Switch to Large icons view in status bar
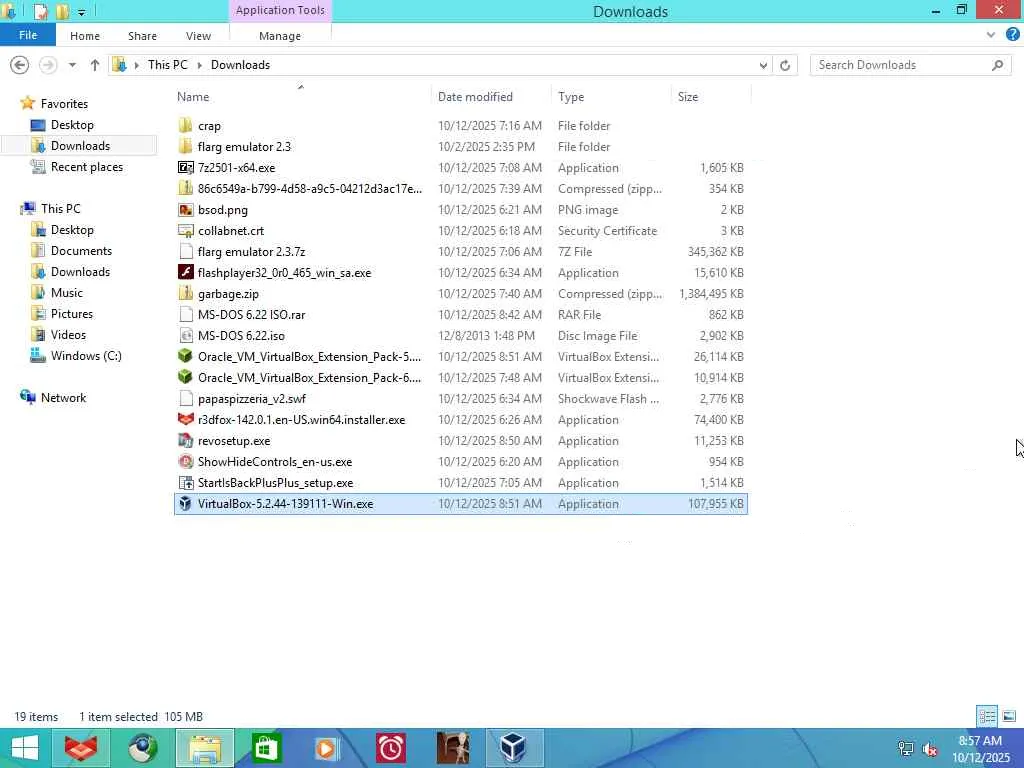Screen dimensions: 1024x768 [x=1009, y=716]
